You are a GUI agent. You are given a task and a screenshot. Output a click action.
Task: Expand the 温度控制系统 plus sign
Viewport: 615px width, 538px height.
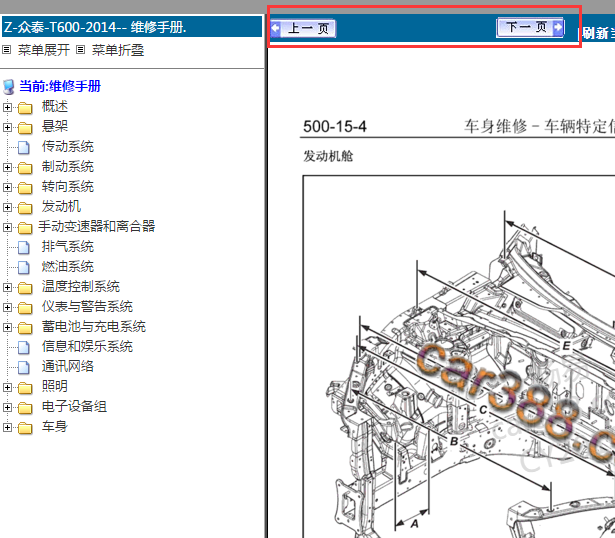(x=7, y=287)
